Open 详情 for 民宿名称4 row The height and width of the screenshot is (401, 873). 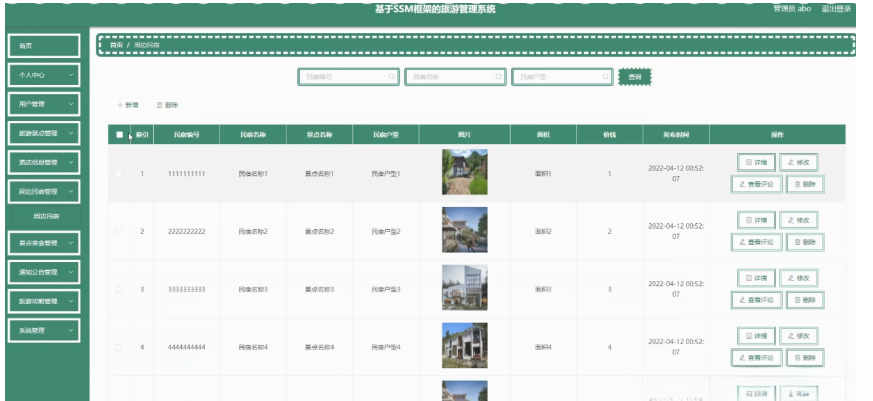pos(756,336)
